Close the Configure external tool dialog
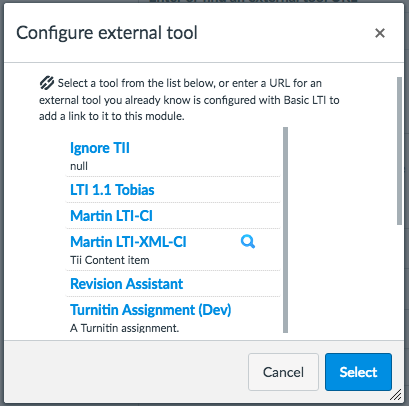 (380, 33)
